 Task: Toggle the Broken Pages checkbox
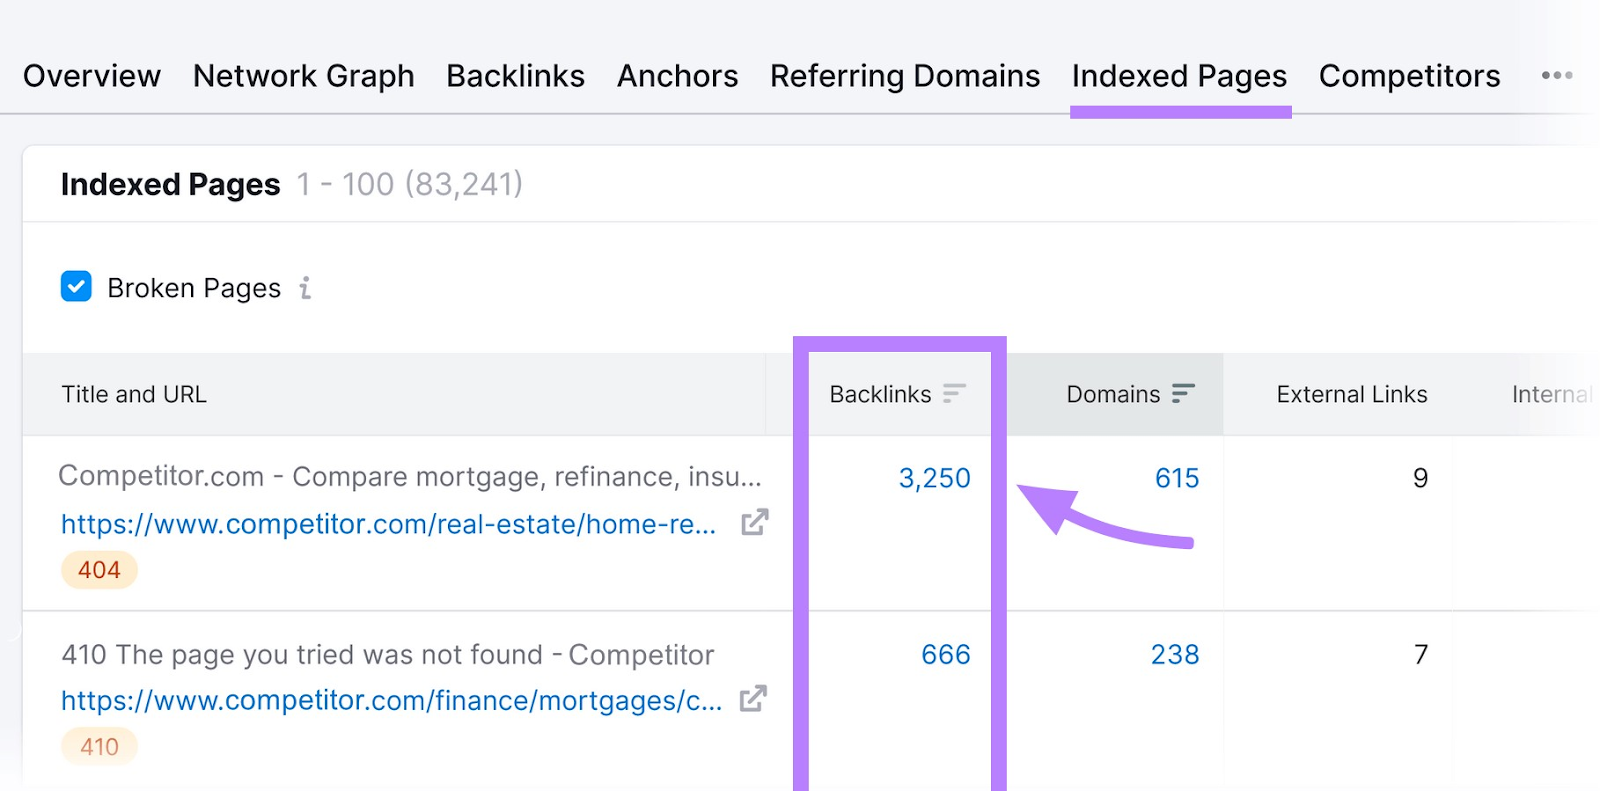pyautogui.click(x=76, y=287)
